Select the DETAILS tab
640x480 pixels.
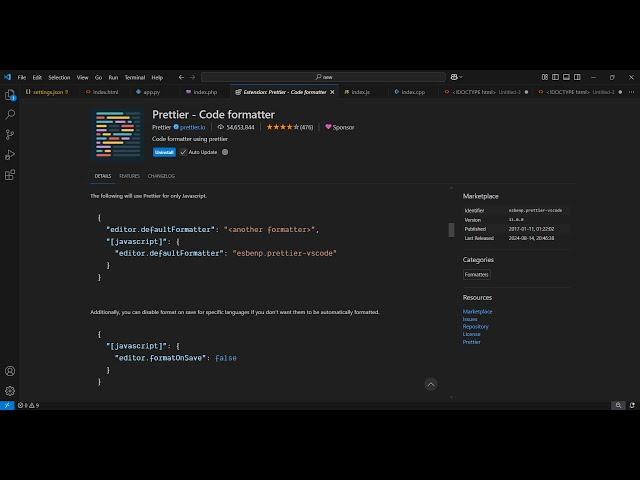(x=102, y=176)
